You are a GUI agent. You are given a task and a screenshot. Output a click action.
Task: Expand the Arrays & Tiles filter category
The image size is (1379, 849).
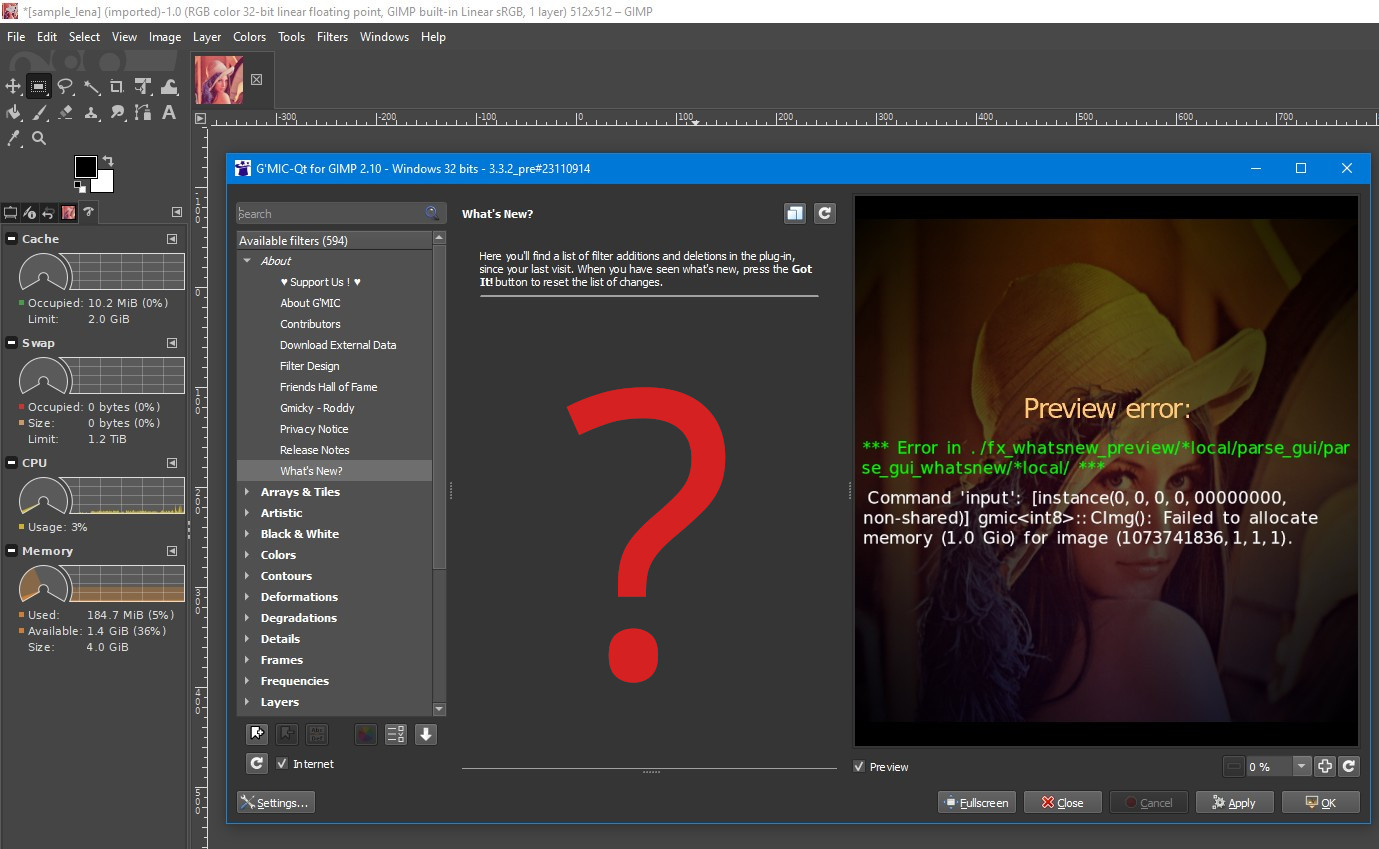pyautogui.click(x=247, y=492)
